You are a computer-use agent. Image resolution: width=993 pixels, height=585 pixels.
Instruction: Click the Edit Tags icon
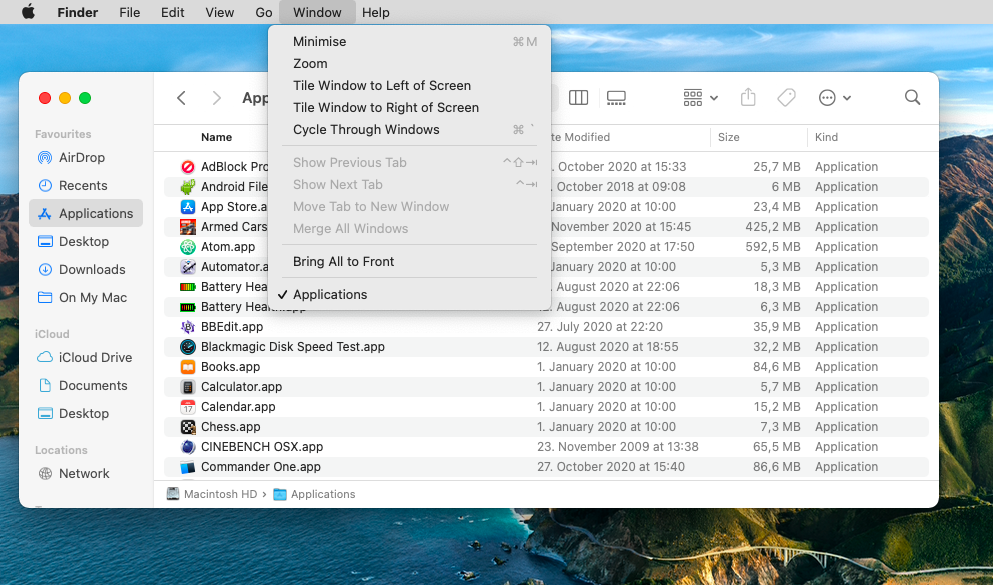(x=786, y=98)
